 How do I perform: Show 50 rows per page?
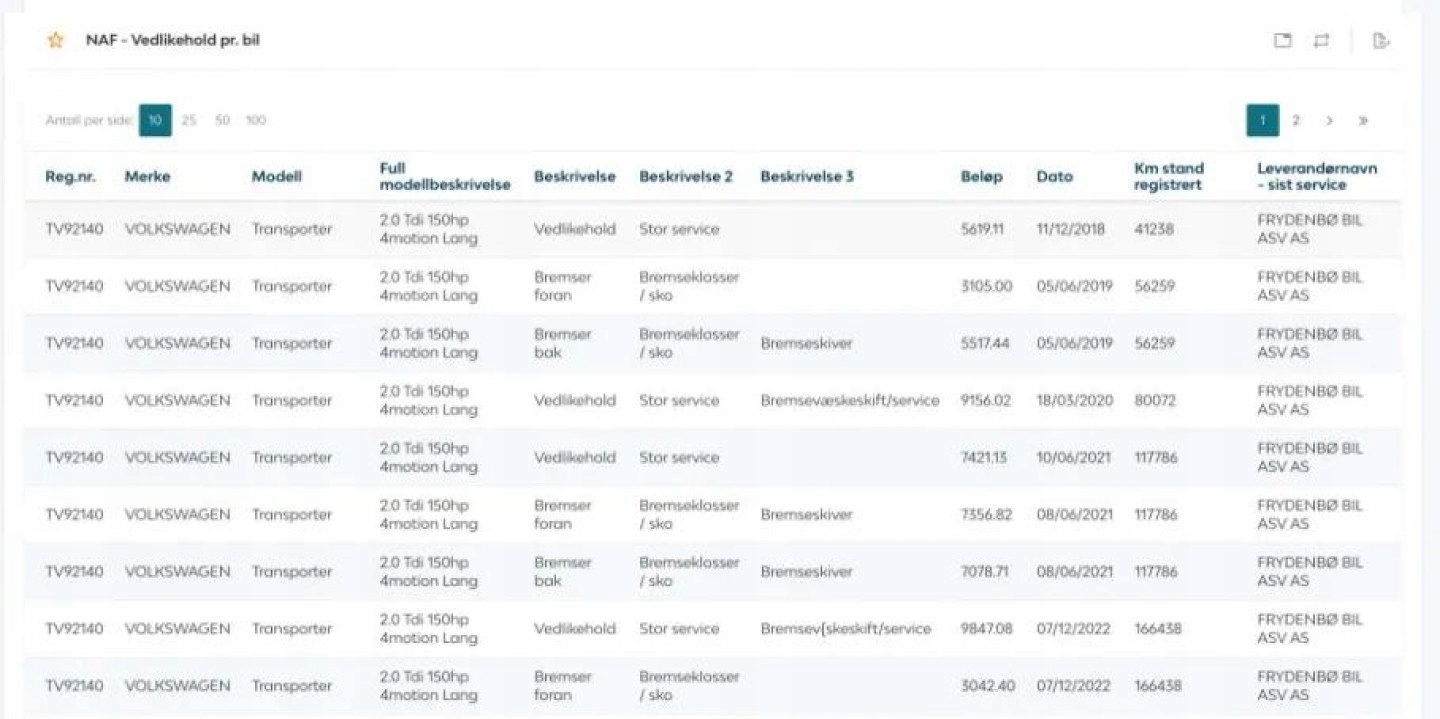click(222, 120)
